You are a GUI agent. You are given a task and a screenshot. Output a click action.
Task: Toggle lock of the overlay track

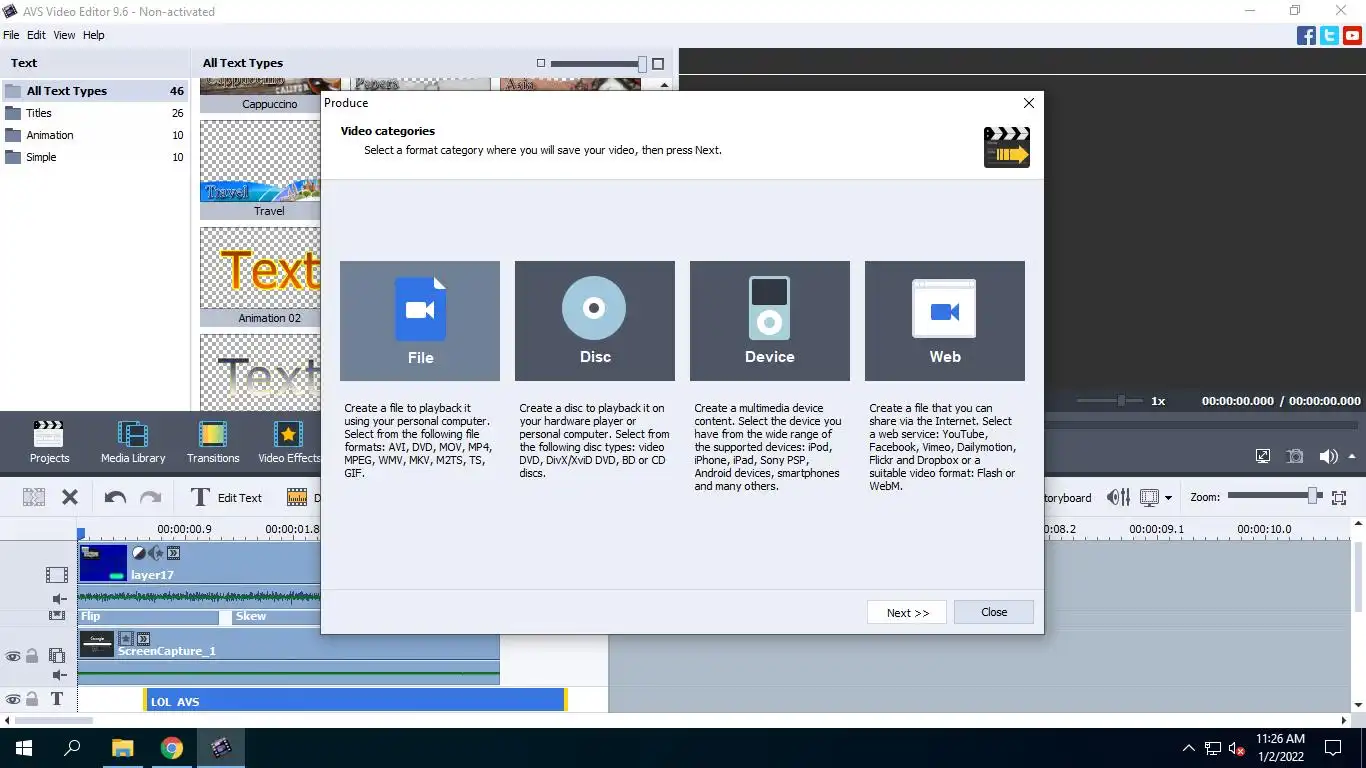[32, 657]
